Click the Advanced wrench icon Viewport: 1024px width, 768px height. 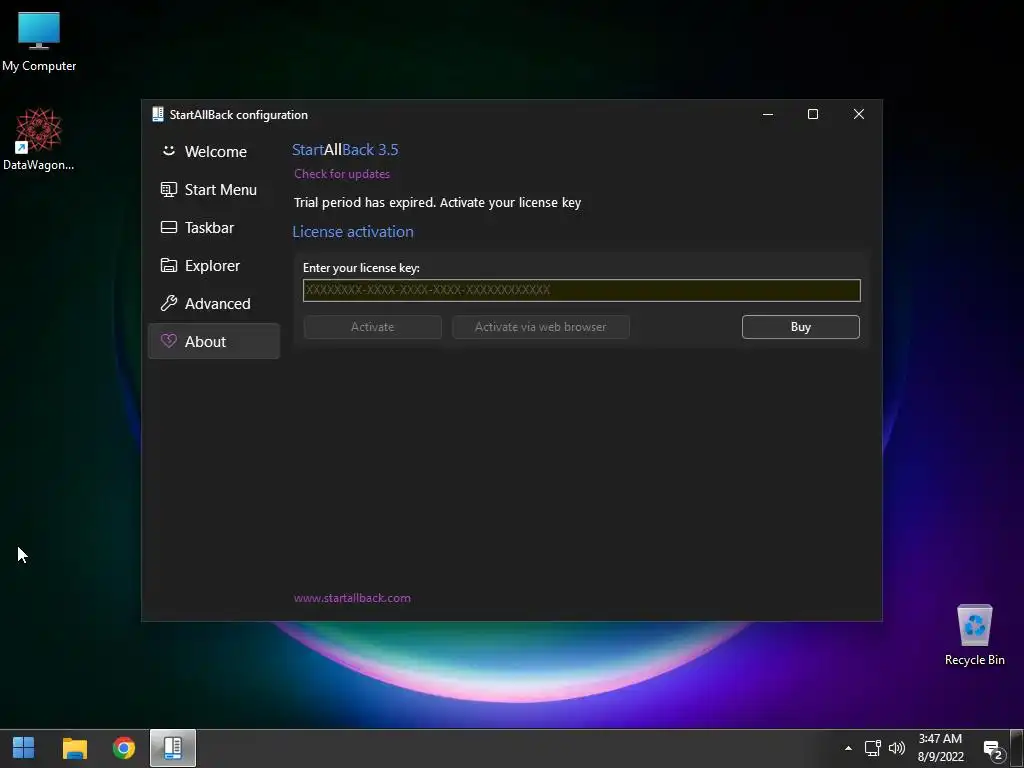click(x=168, y=303)
